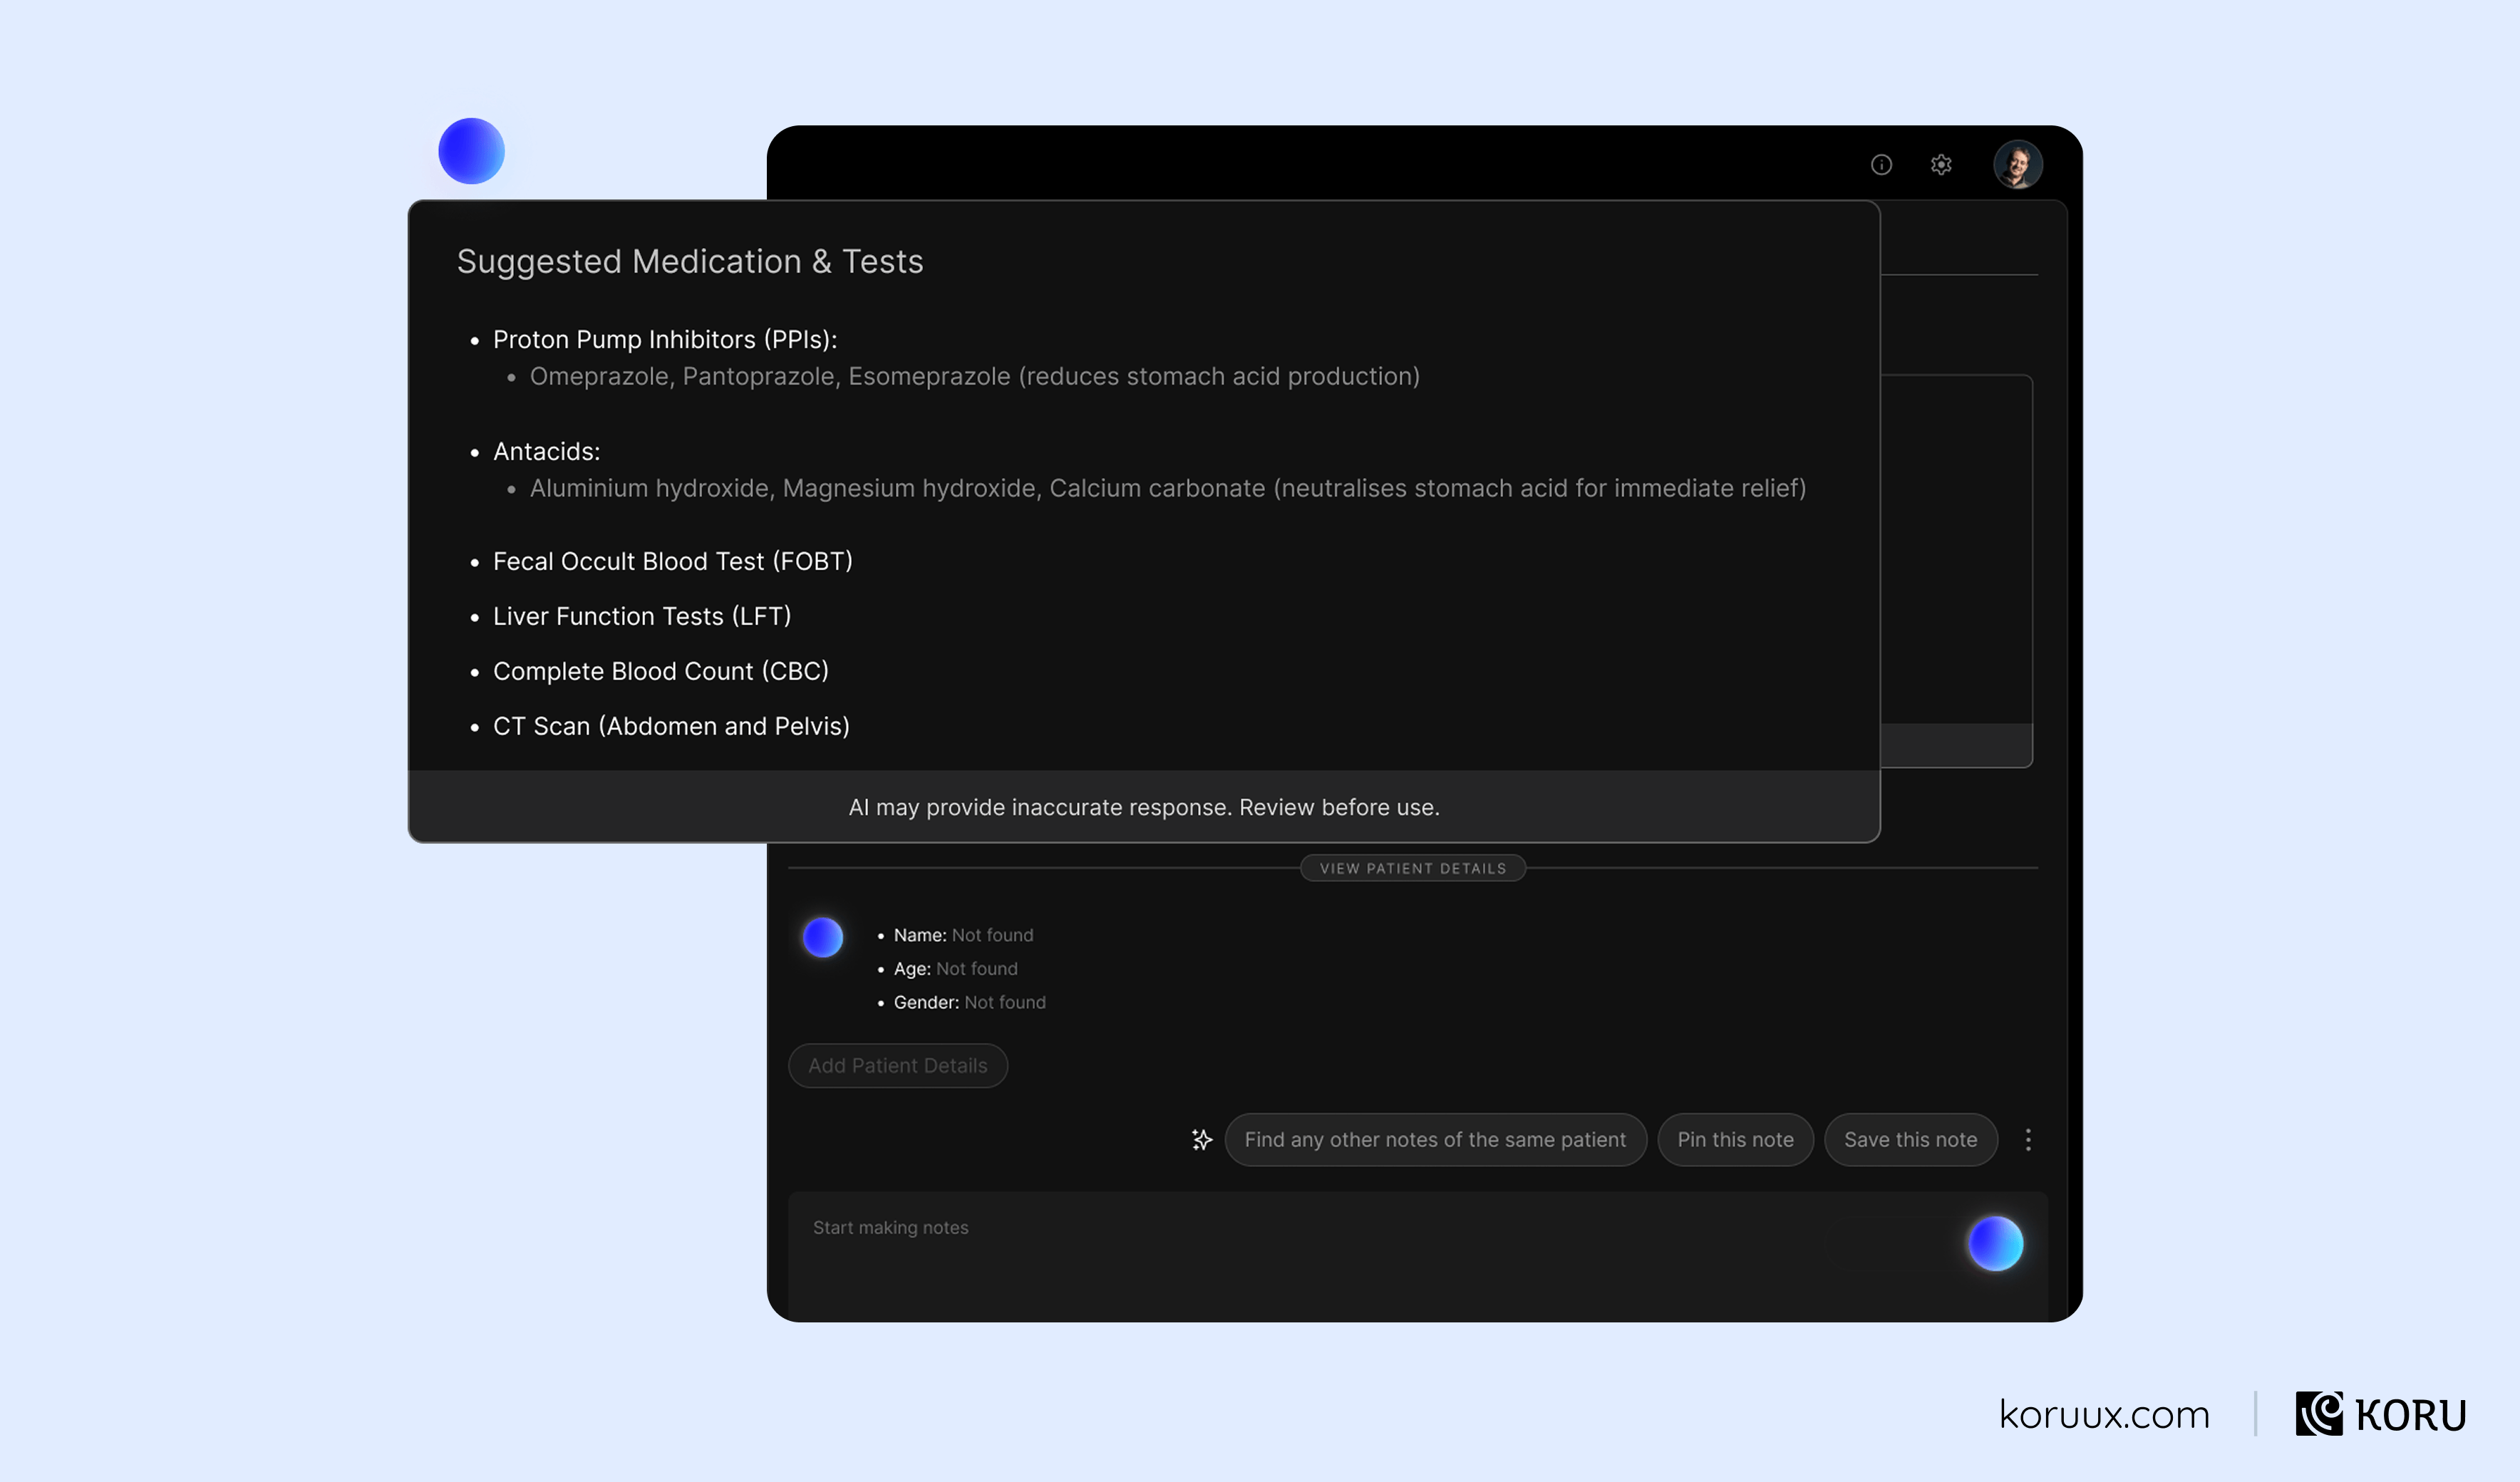Image resolution: width=2520 pixels, height=1482 pixels.
Task: Click Add Patient Details button
Action: [898, 1066]
